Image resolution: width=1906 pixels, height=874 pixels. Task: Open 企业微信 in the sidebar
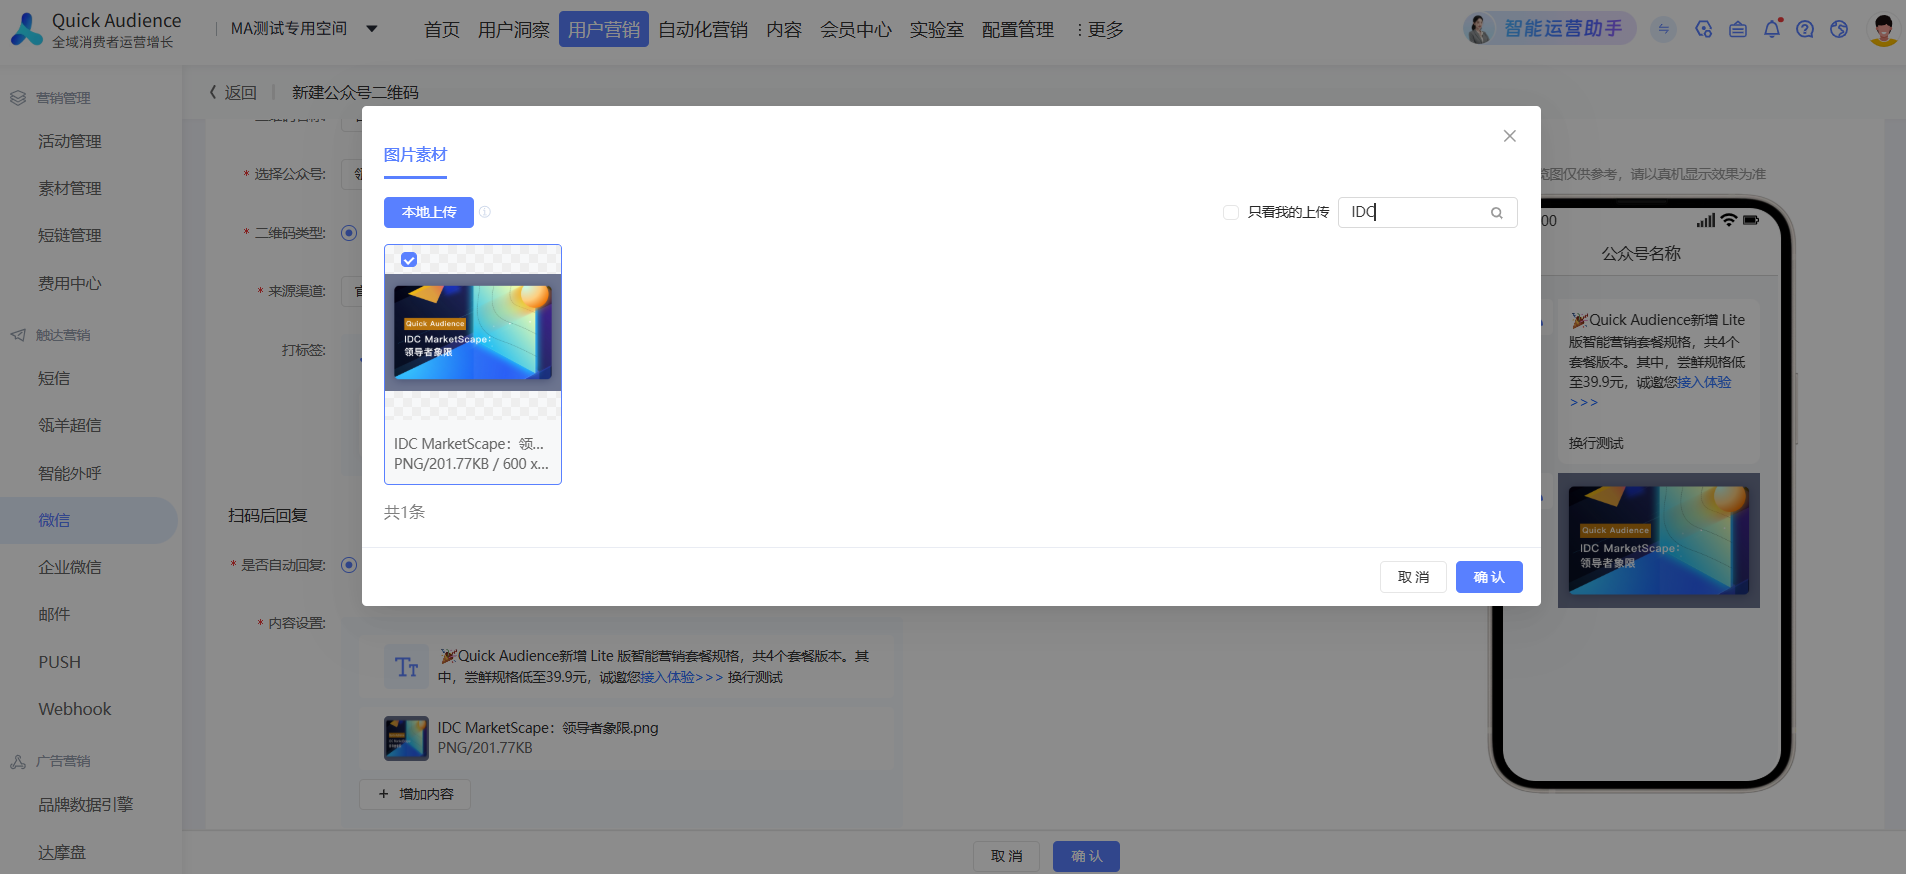[70, 567]
